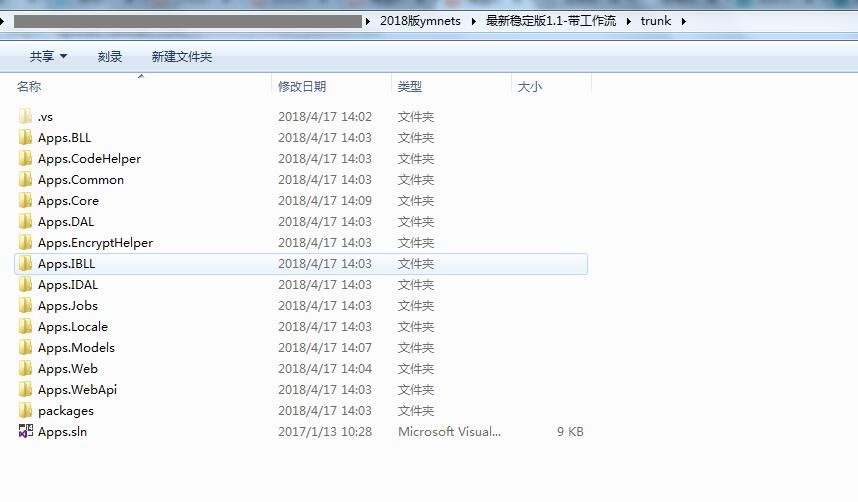Expand the arrow after 最新稳定版1.1-带工作流 breadcrumb
Image resolution: width=858 pixels, height=502 pixels.
pos(628,21)
